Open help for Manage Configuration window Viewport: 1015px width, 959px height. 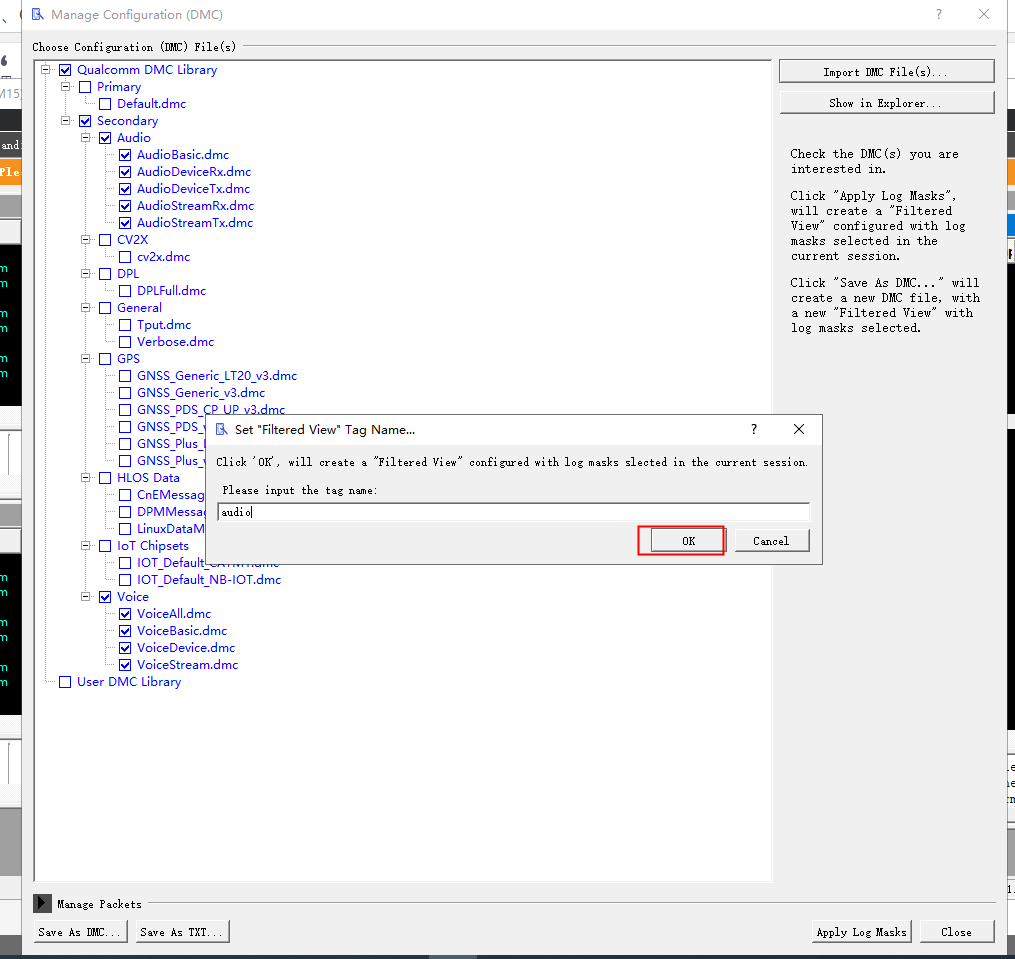point(939,14)
